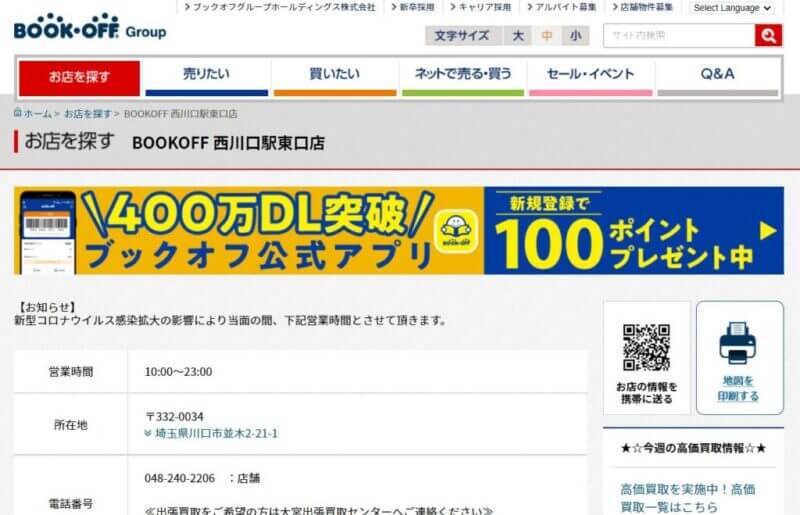Viewport: 800px width, 515px height.
Task: Click ホーム breadcrumb link
Action: point(37,113)
